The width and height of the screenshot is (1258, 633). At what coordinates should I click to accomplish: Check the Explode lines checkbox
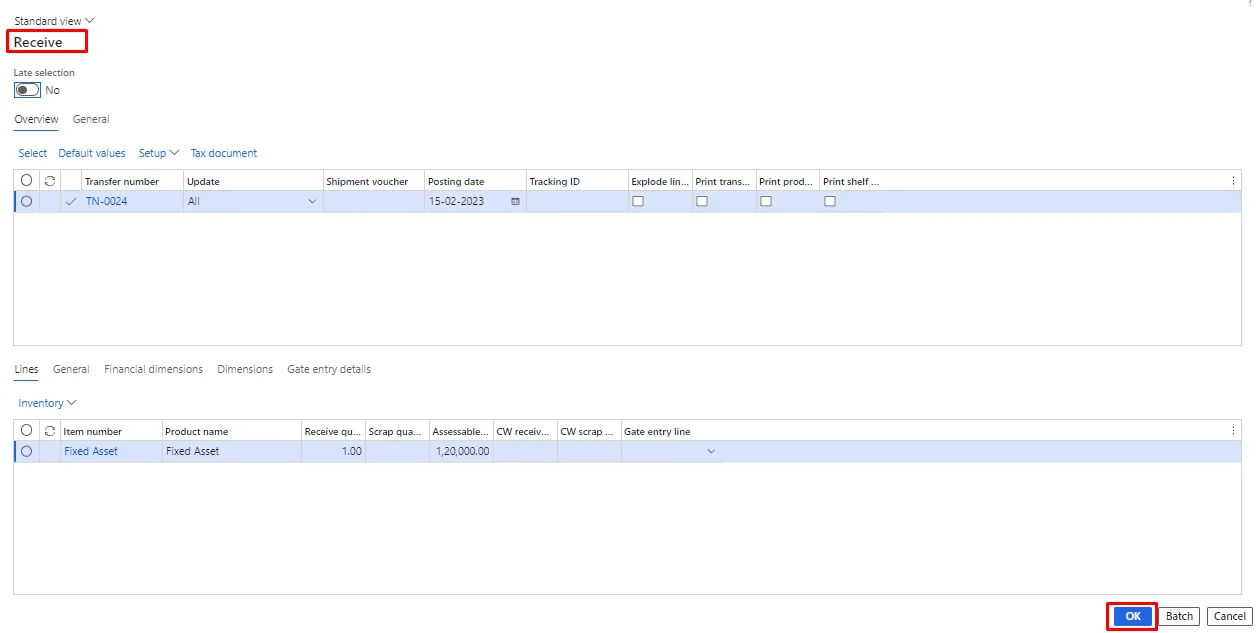[x=638, y=201]
